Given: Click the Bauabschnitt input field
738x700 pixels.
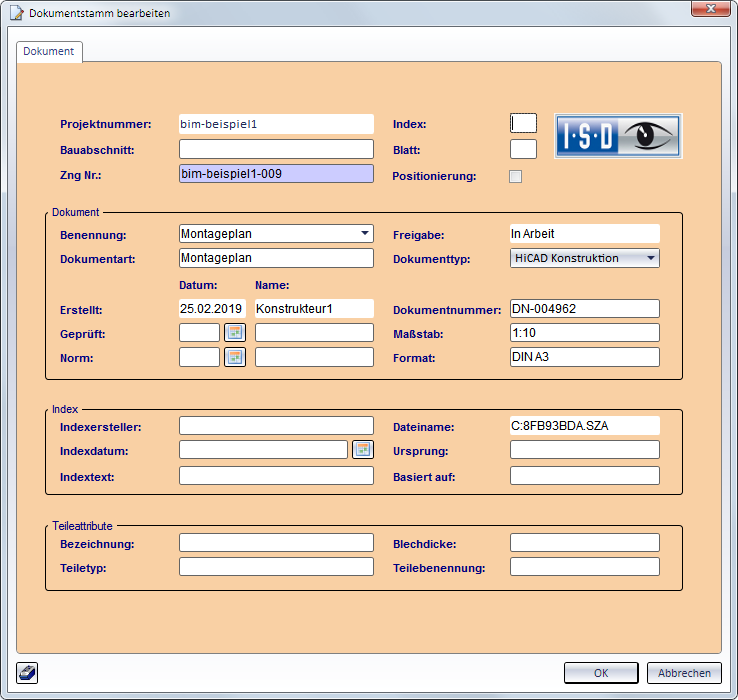Looking at the screenshot, I should click(x=276, y=150).
